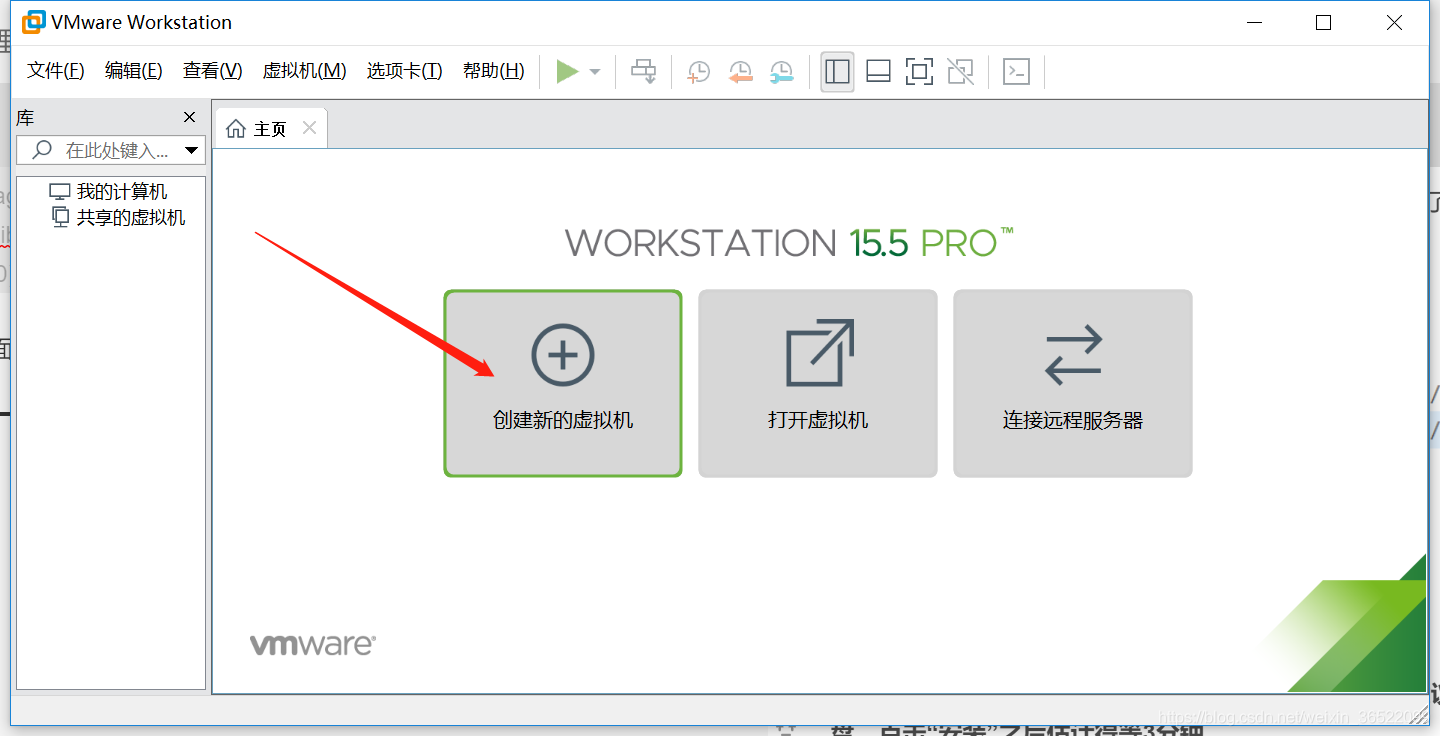Close the 主页 tab
Screen dimensions: 1440x736
click(x=309, y=128)
